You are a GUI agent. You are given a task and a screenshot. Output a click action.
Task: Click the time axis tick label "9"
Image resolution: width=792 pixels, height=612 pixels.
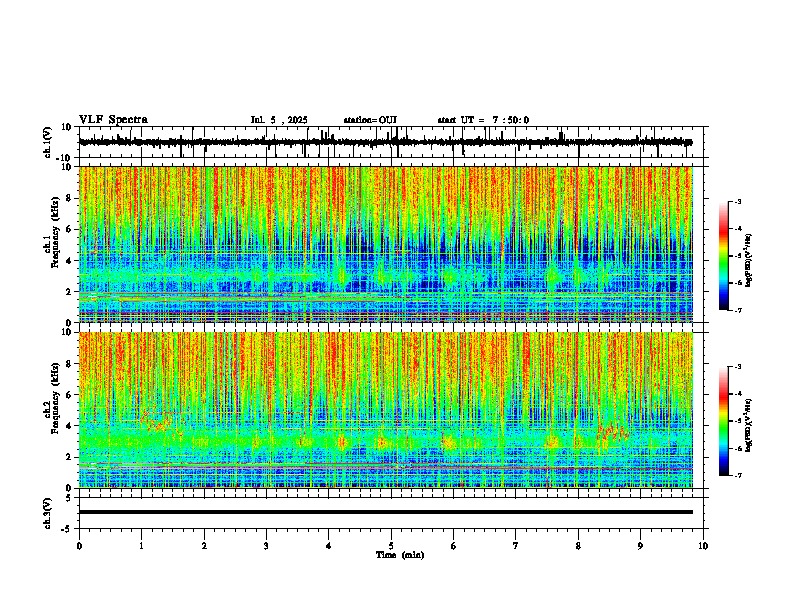640,546
